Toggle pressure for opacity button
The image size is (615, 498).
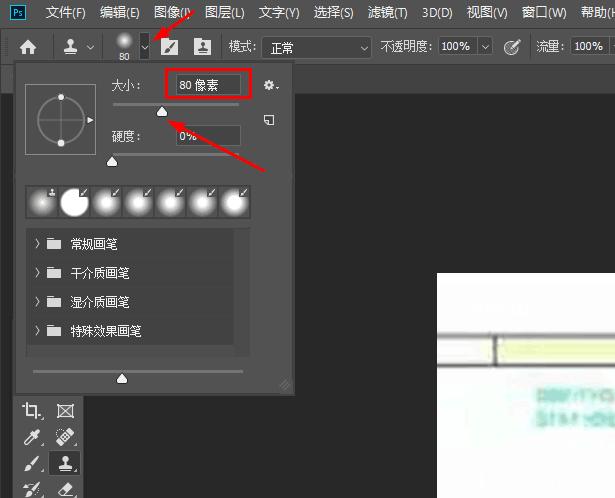point(513,47)
